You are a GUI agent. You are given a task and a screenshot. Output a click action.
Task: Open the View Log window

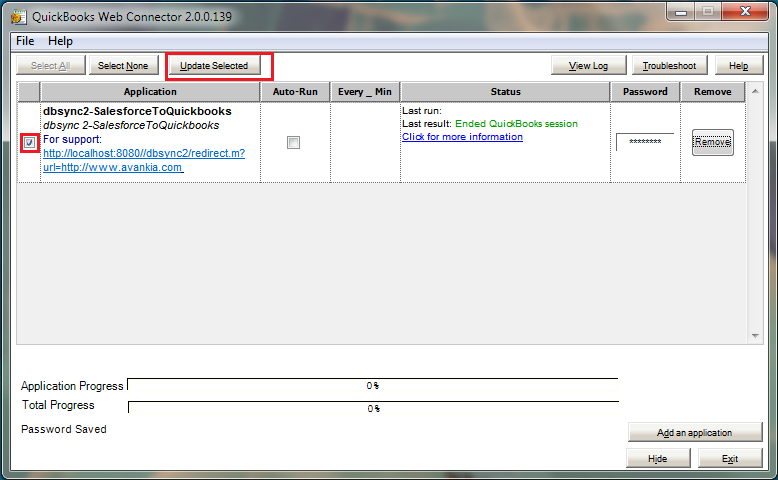tap(588, 66)
